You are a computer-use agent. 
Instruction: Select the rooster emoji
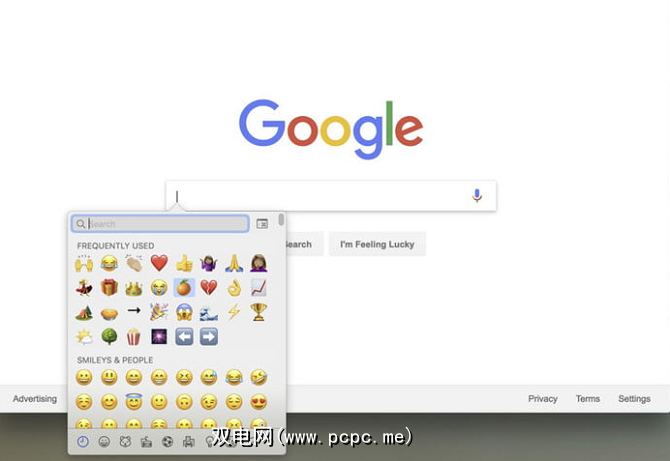pos(84,288)
